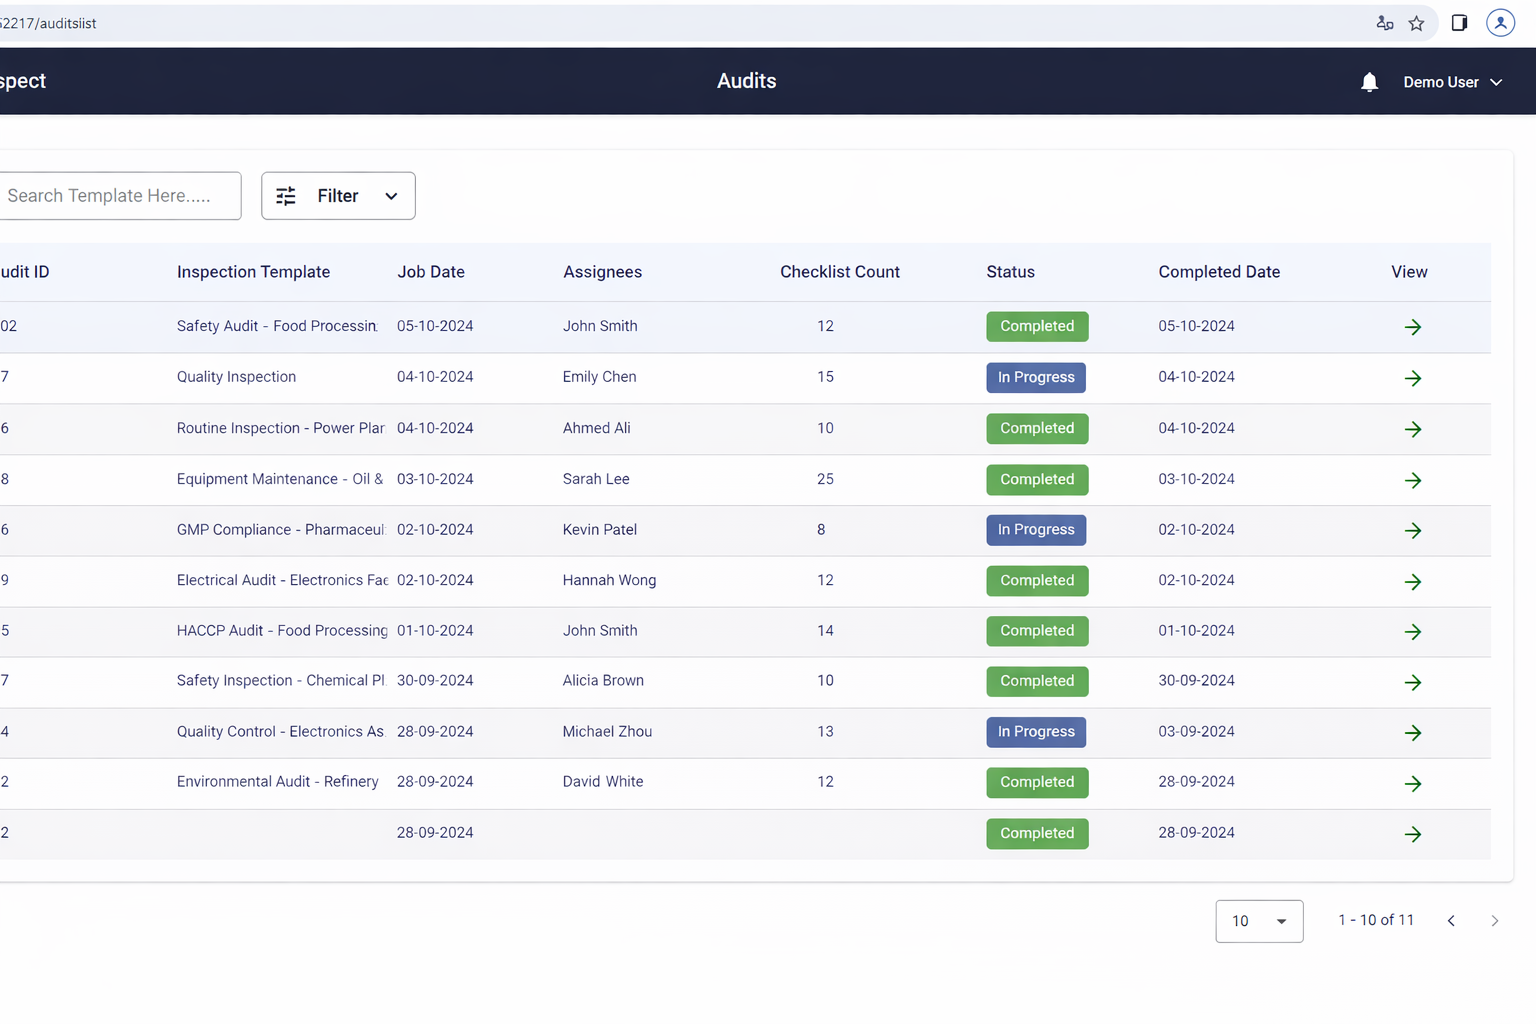The image size is (1536, 1024).
Task: View details of the Quality Inspection audit
Action: tap(1413, 378)
